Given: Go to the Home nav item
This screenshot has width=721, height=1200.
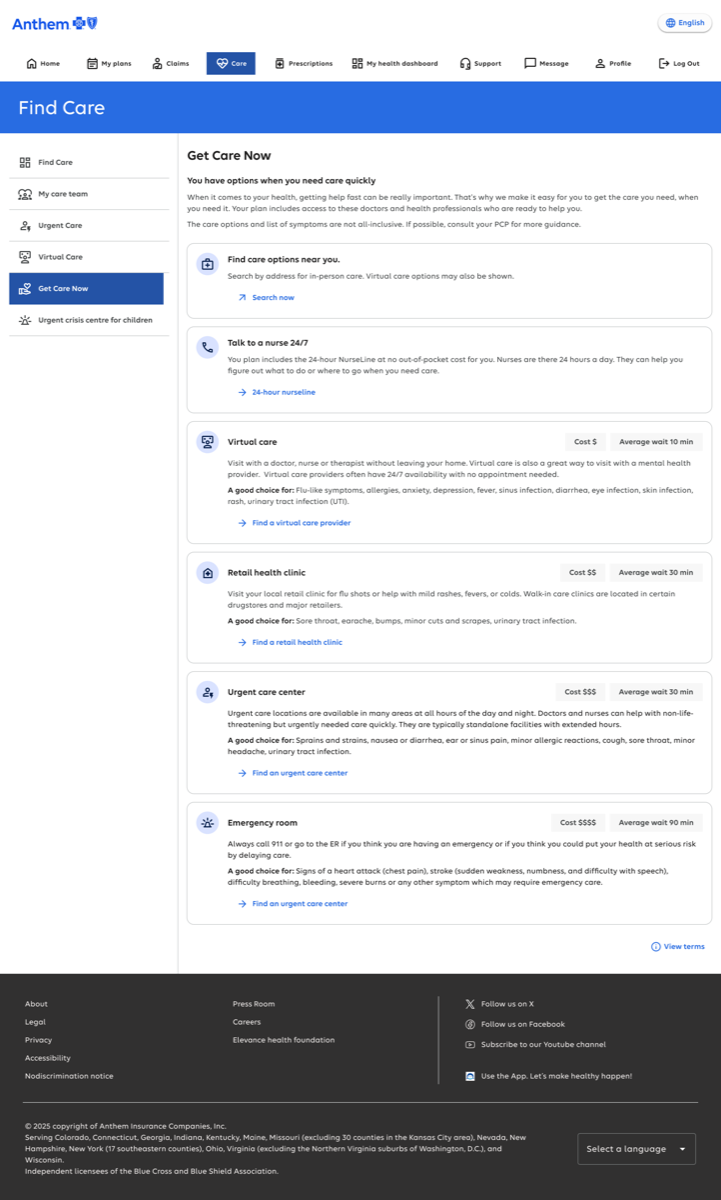Looking at the screenshot, I should [x=43, y=63].
